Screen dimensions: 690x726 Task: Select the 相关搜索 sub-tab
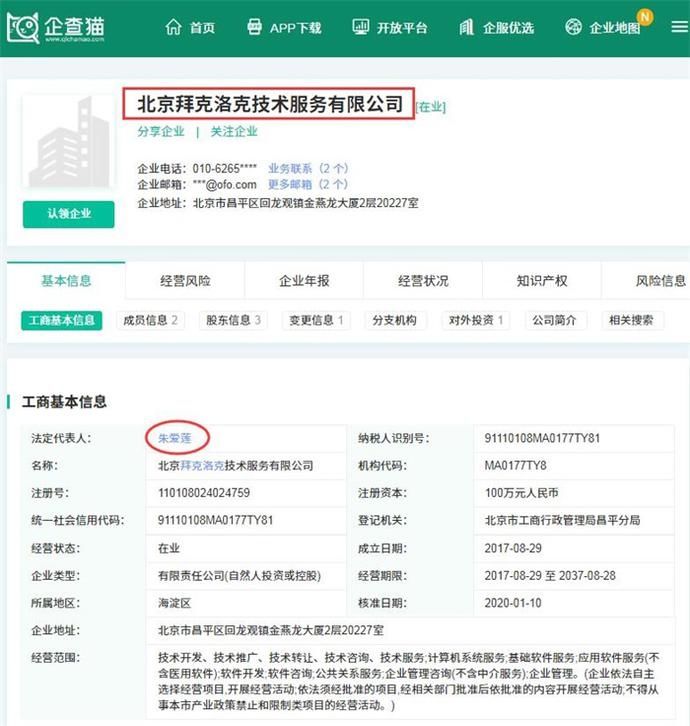631,320
